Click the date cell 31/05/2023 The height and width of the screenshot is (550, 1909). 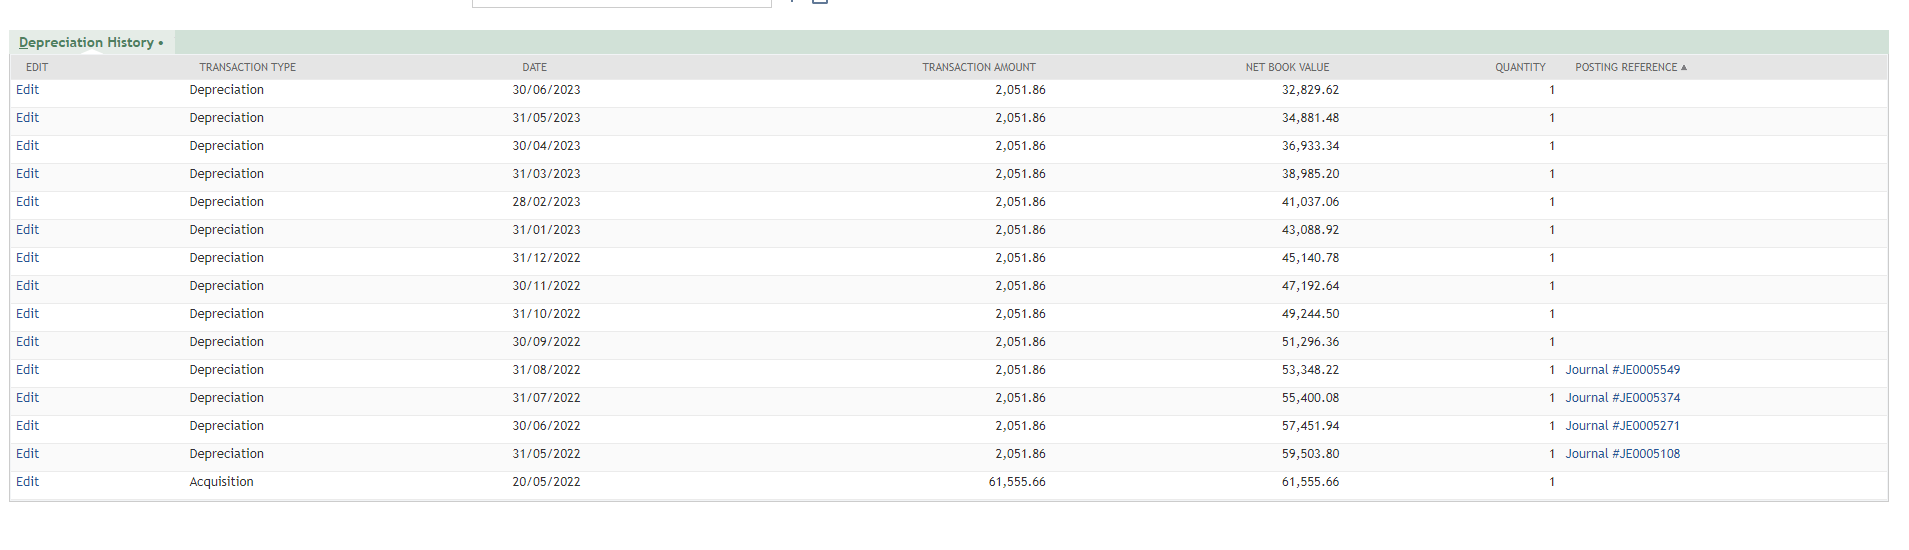pos(546,118)
